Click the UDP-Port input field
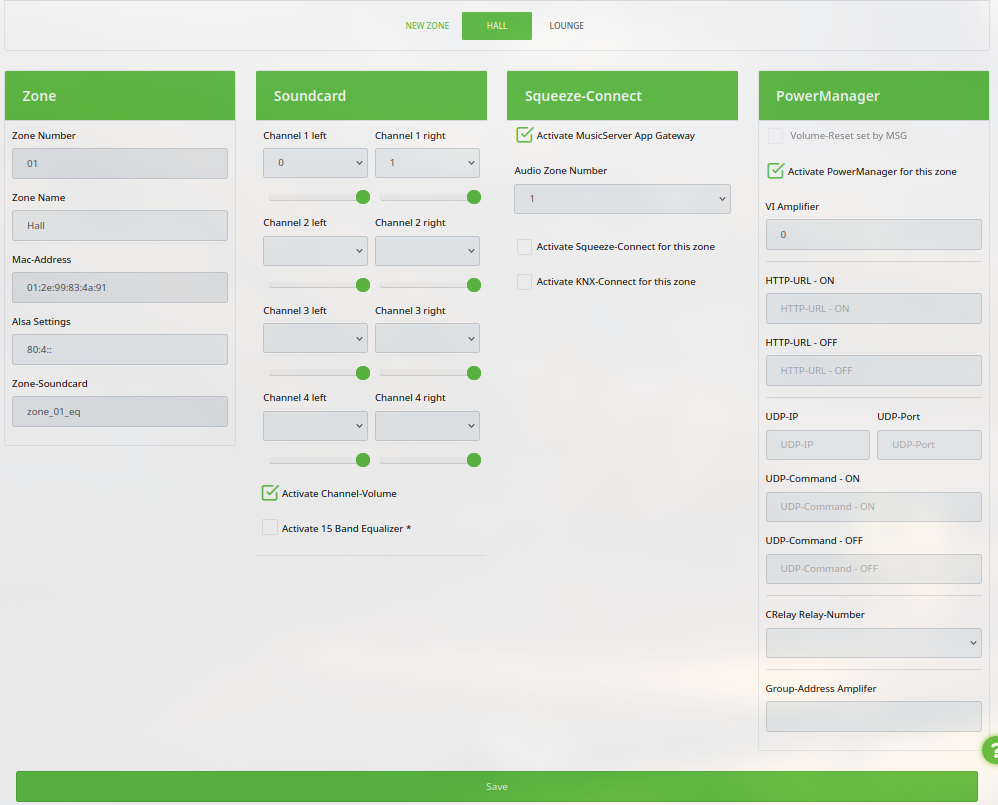This screenshot has width=998, height=805. (929, 445)
